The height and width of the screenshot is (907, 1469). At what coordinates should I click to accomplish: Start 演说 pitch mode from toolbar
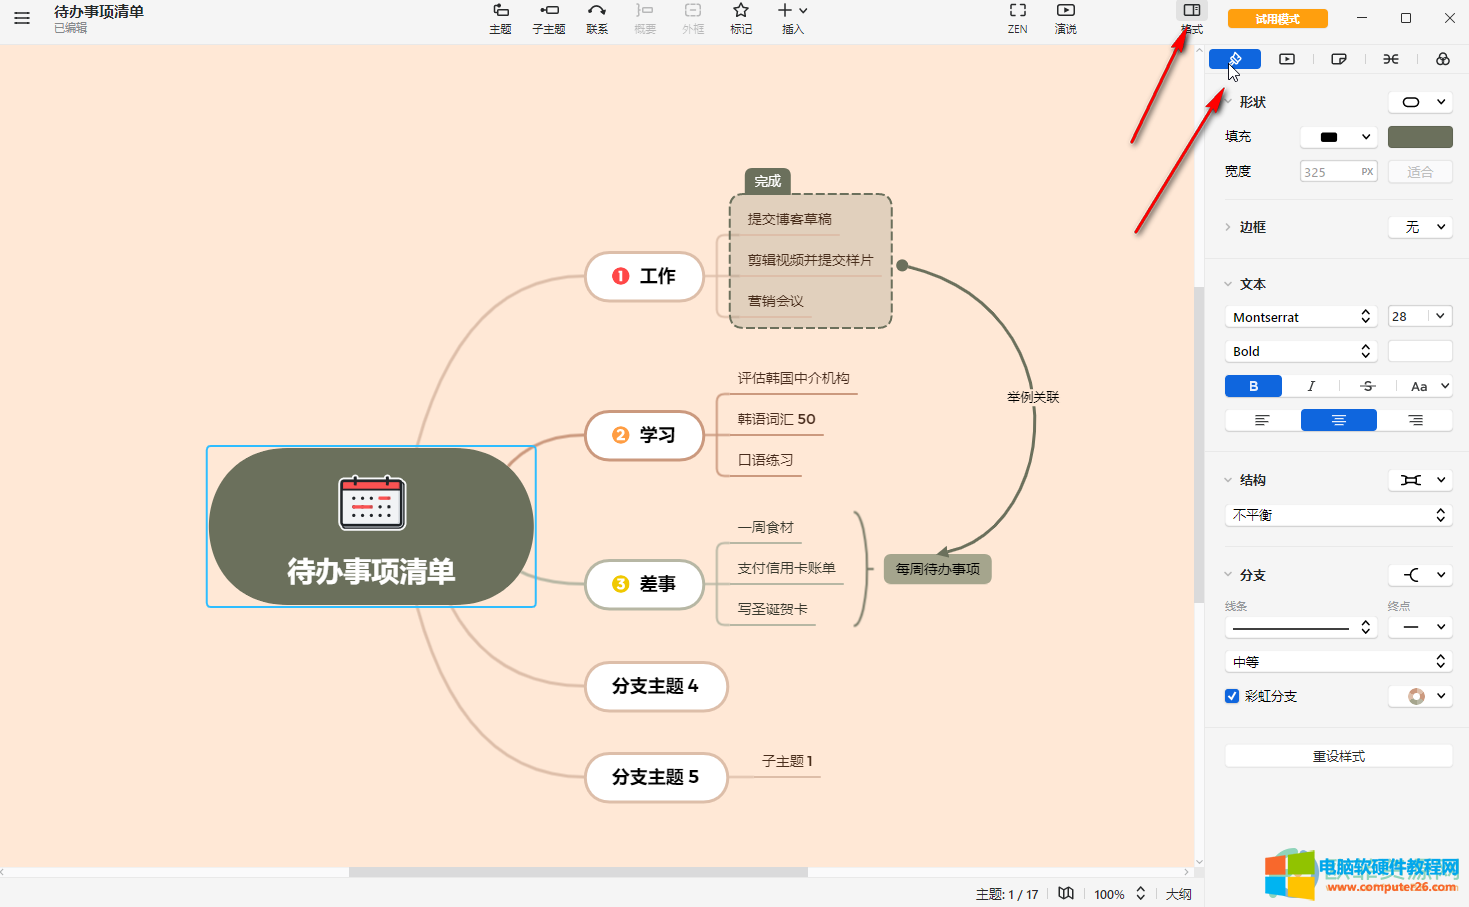click(x=1066, y=18)
